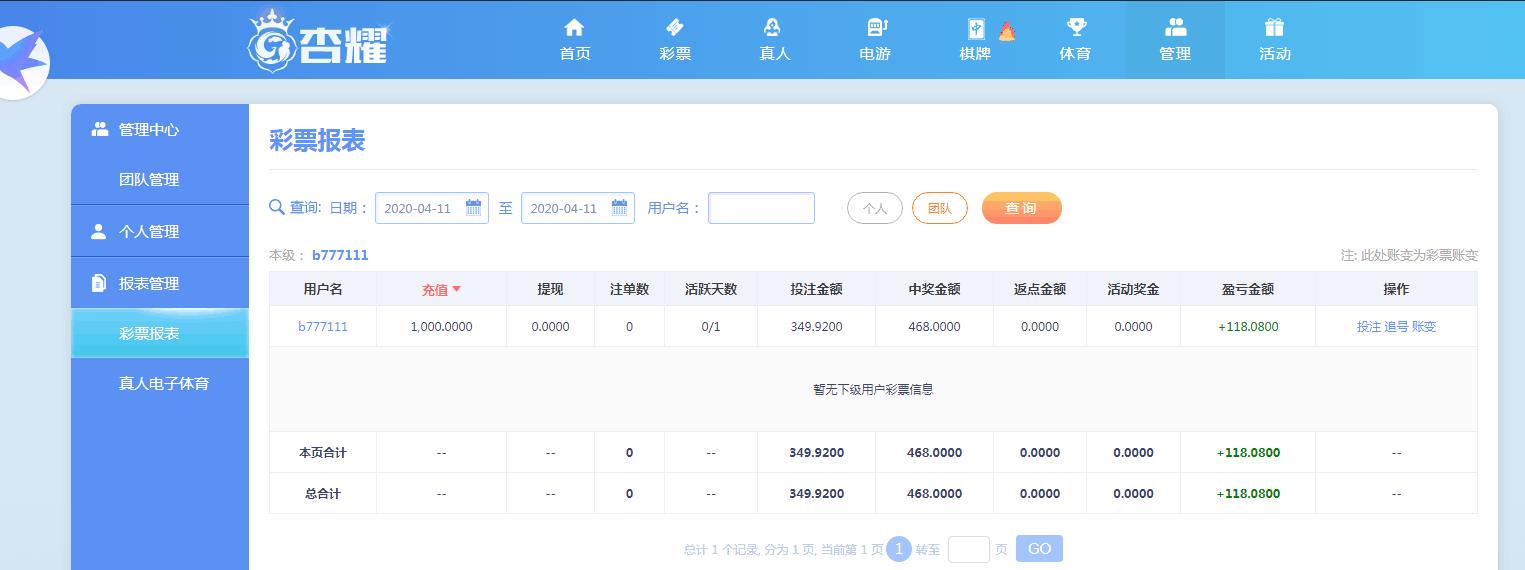Click the 注单数 column header
The image size is (1525, 570).
point(629,289)
